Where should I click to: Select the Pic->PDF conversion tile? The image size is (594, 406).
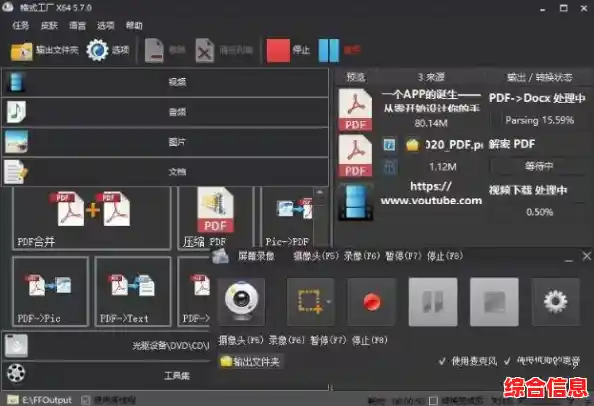tap(288, 219)
